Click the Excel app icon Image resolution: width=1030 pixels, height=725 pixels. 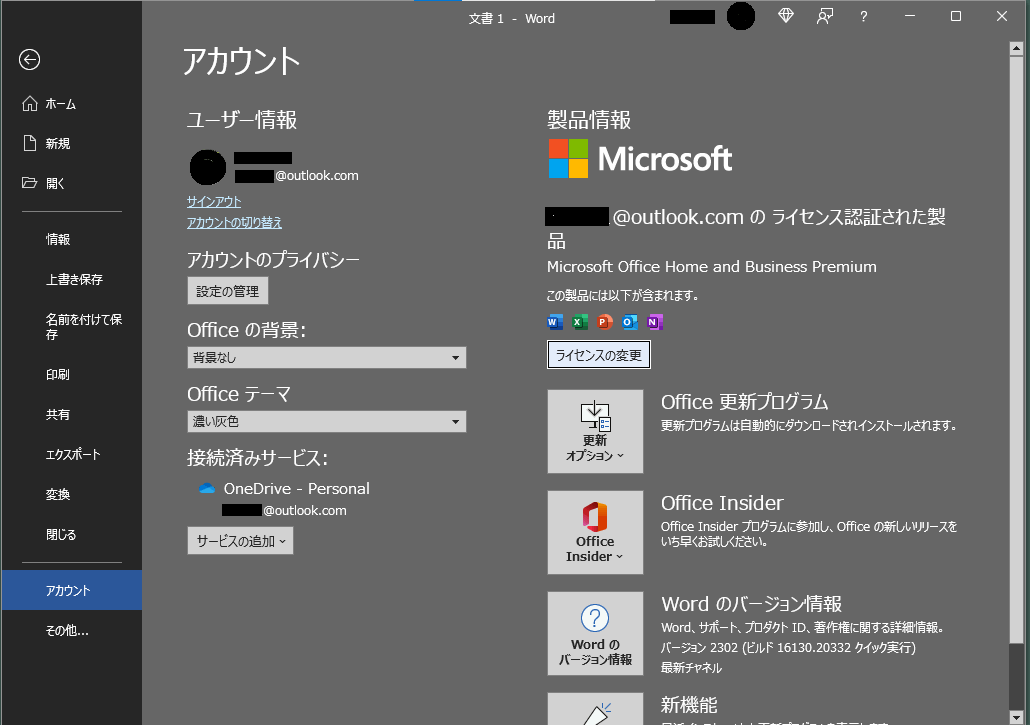pyautogui.click(x=579, y=322)
